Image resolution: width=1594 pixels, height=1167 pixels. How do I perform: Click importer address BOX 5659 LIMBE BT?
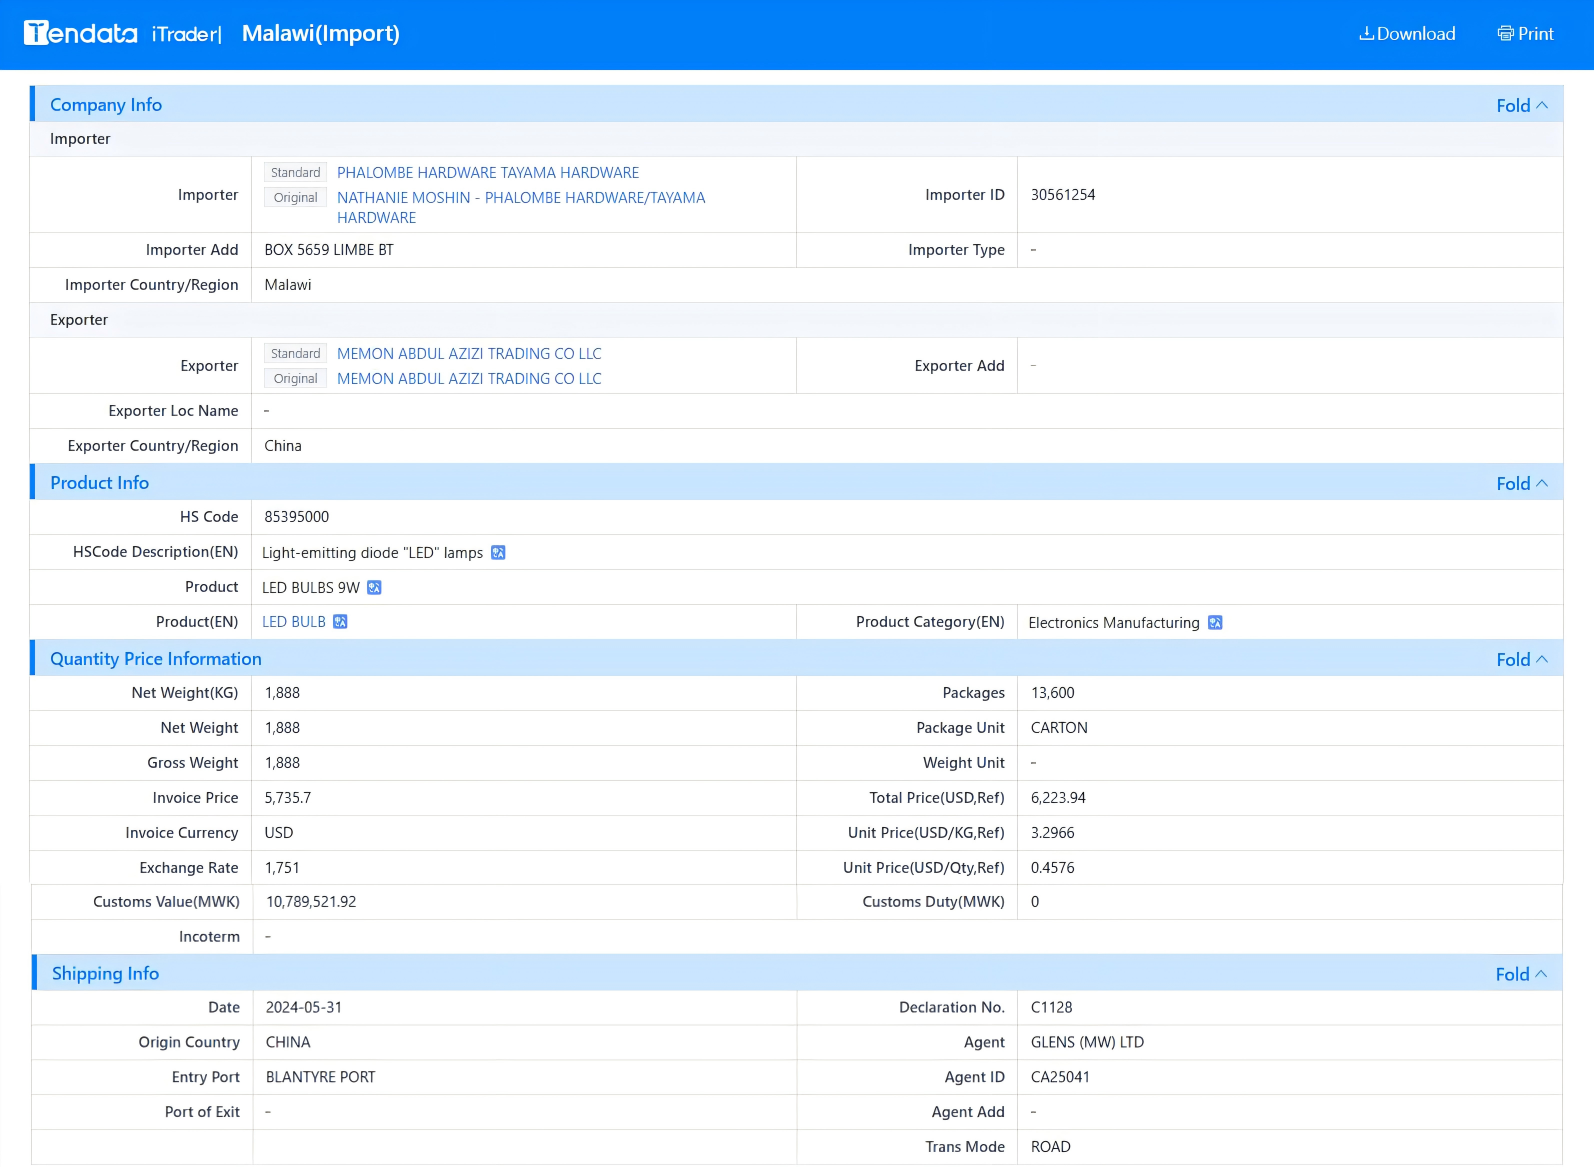pyautogui.click(x=329, y=250)
